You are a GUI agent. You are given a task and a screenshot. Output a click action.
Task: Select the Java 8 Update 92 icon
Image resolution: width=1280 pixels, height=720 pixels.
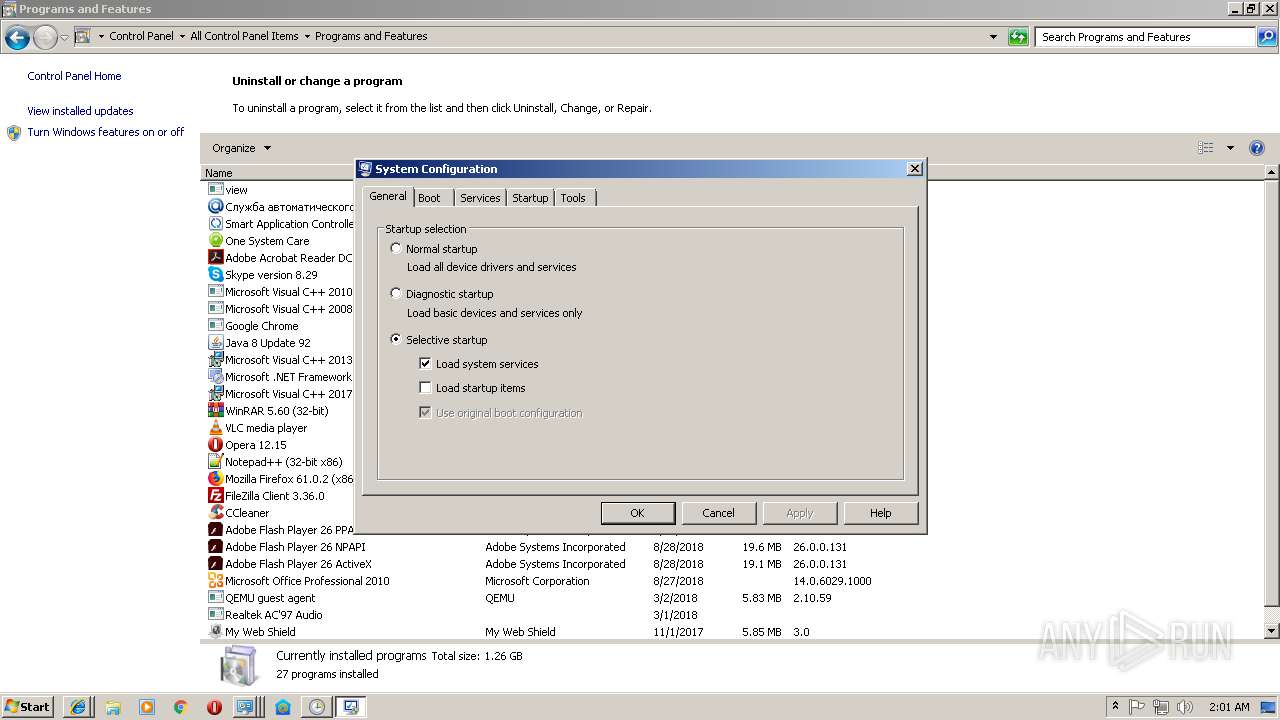click(215, 343)
